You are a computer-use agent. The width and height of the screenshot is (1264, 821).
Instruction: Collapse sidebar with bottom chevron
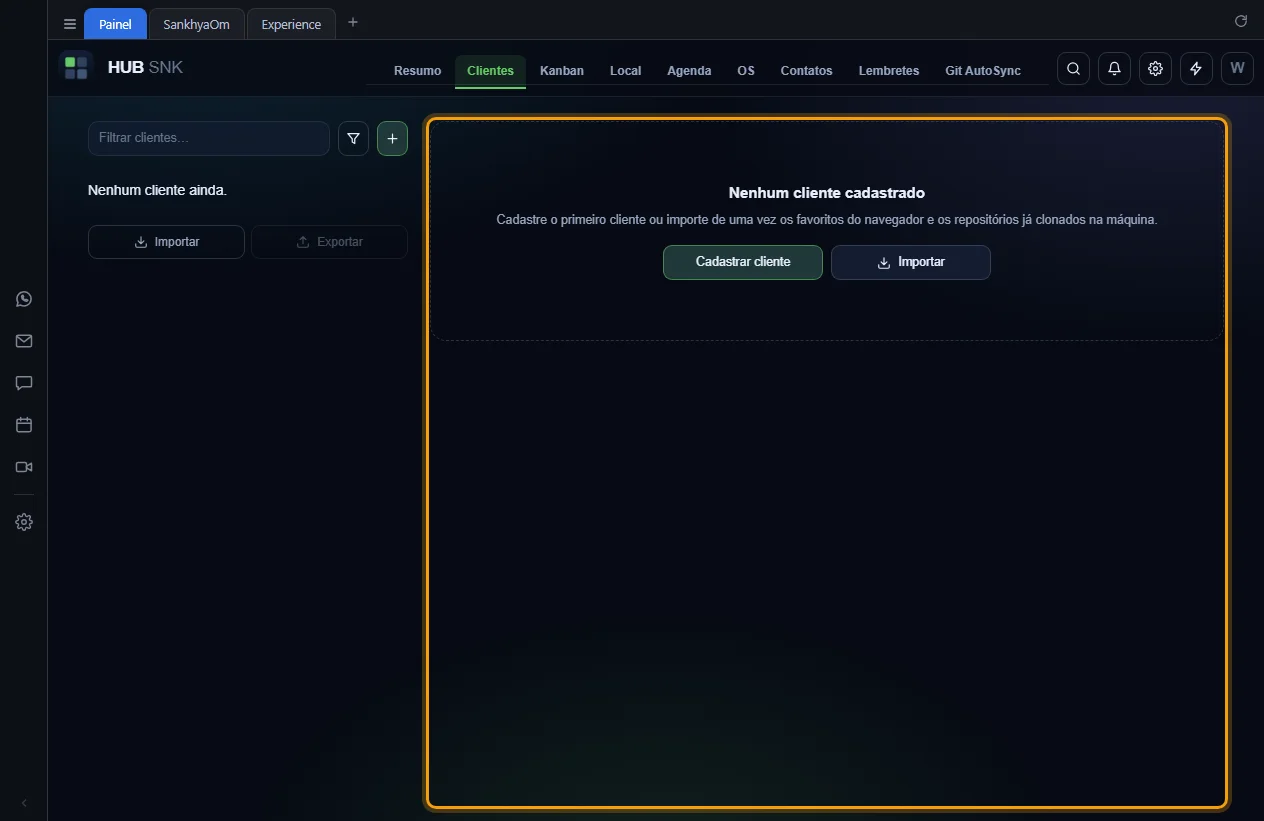click(x=24, y=803)
